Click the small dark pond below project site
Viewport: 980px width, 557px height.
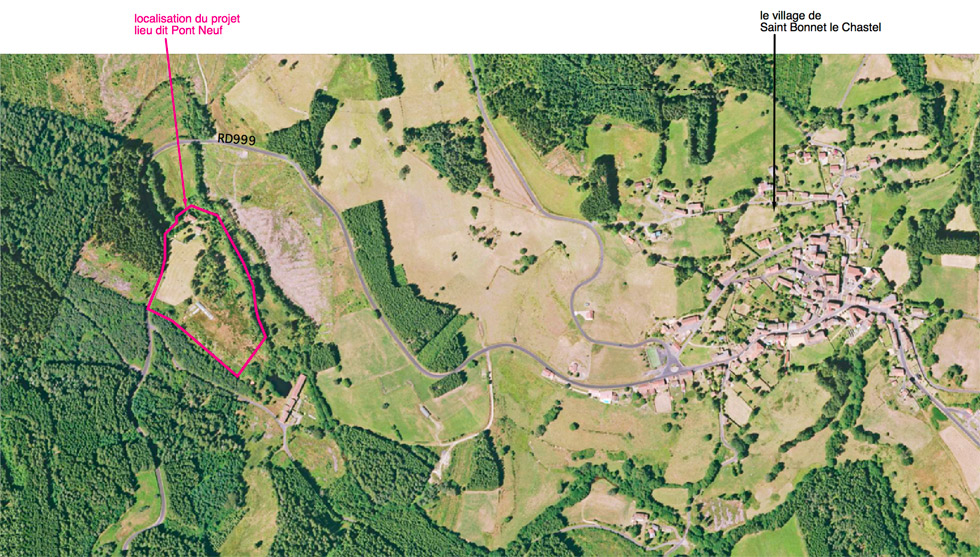(280, 384)
